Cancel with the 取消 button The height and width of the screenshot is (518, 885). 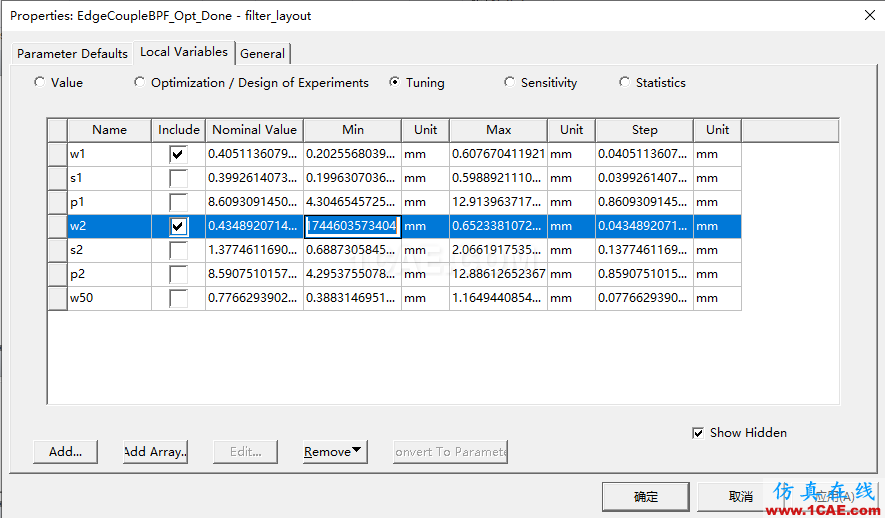click(x=741, y=497)
